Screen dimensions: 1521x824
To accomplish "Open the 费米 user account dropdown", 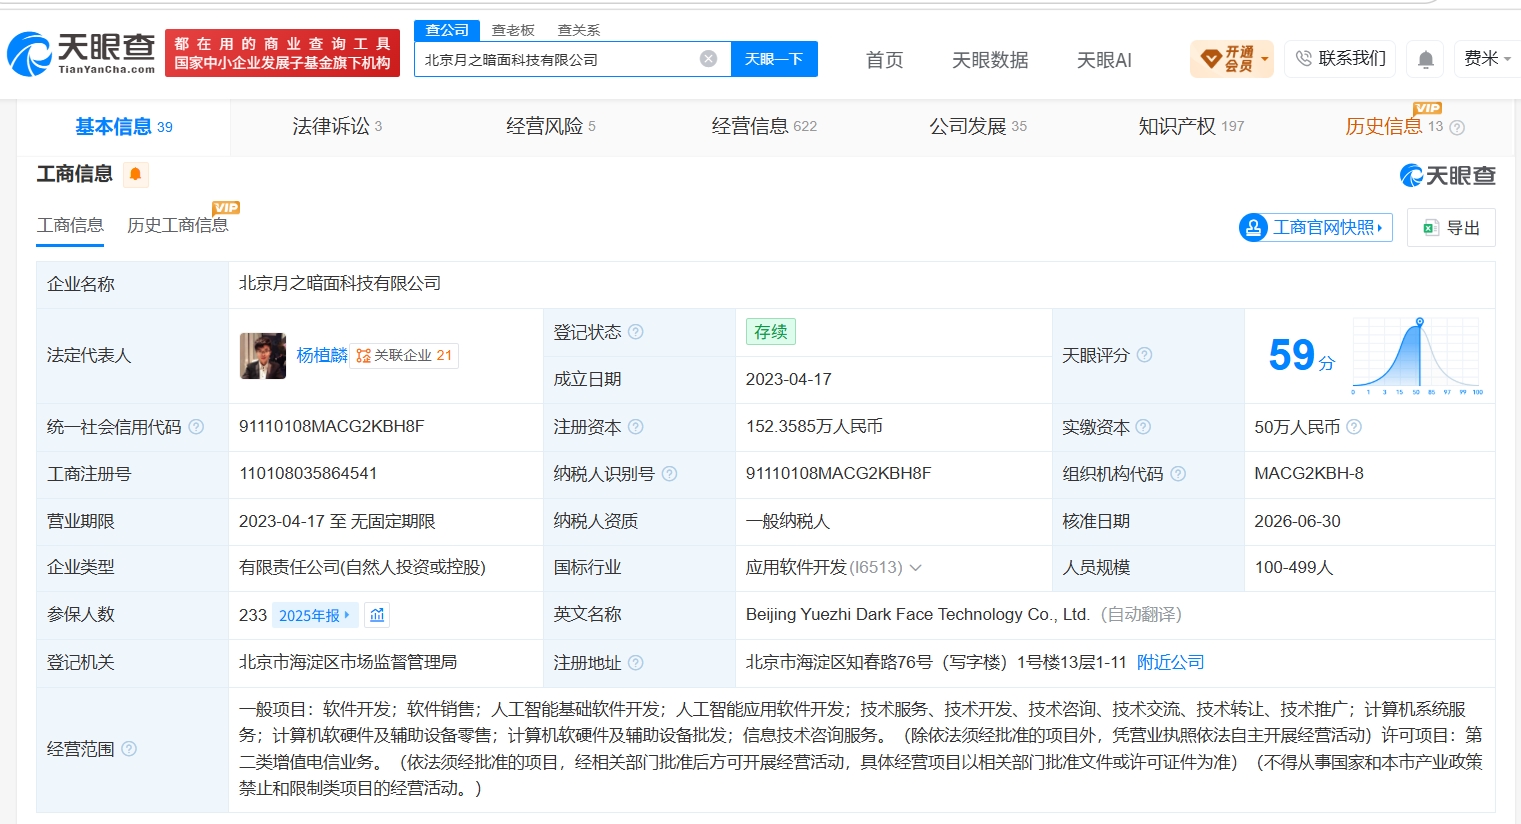I will point(1487,59).
